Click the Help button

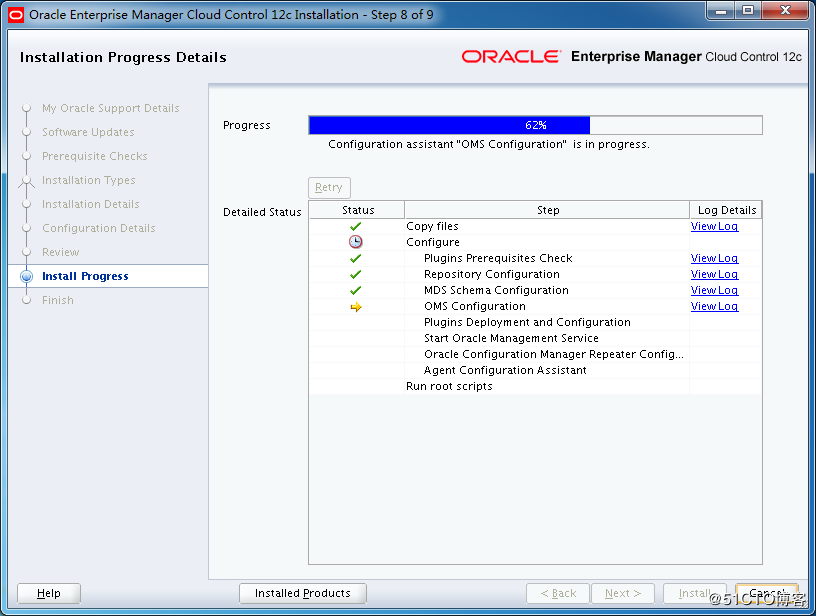point(49,593)
